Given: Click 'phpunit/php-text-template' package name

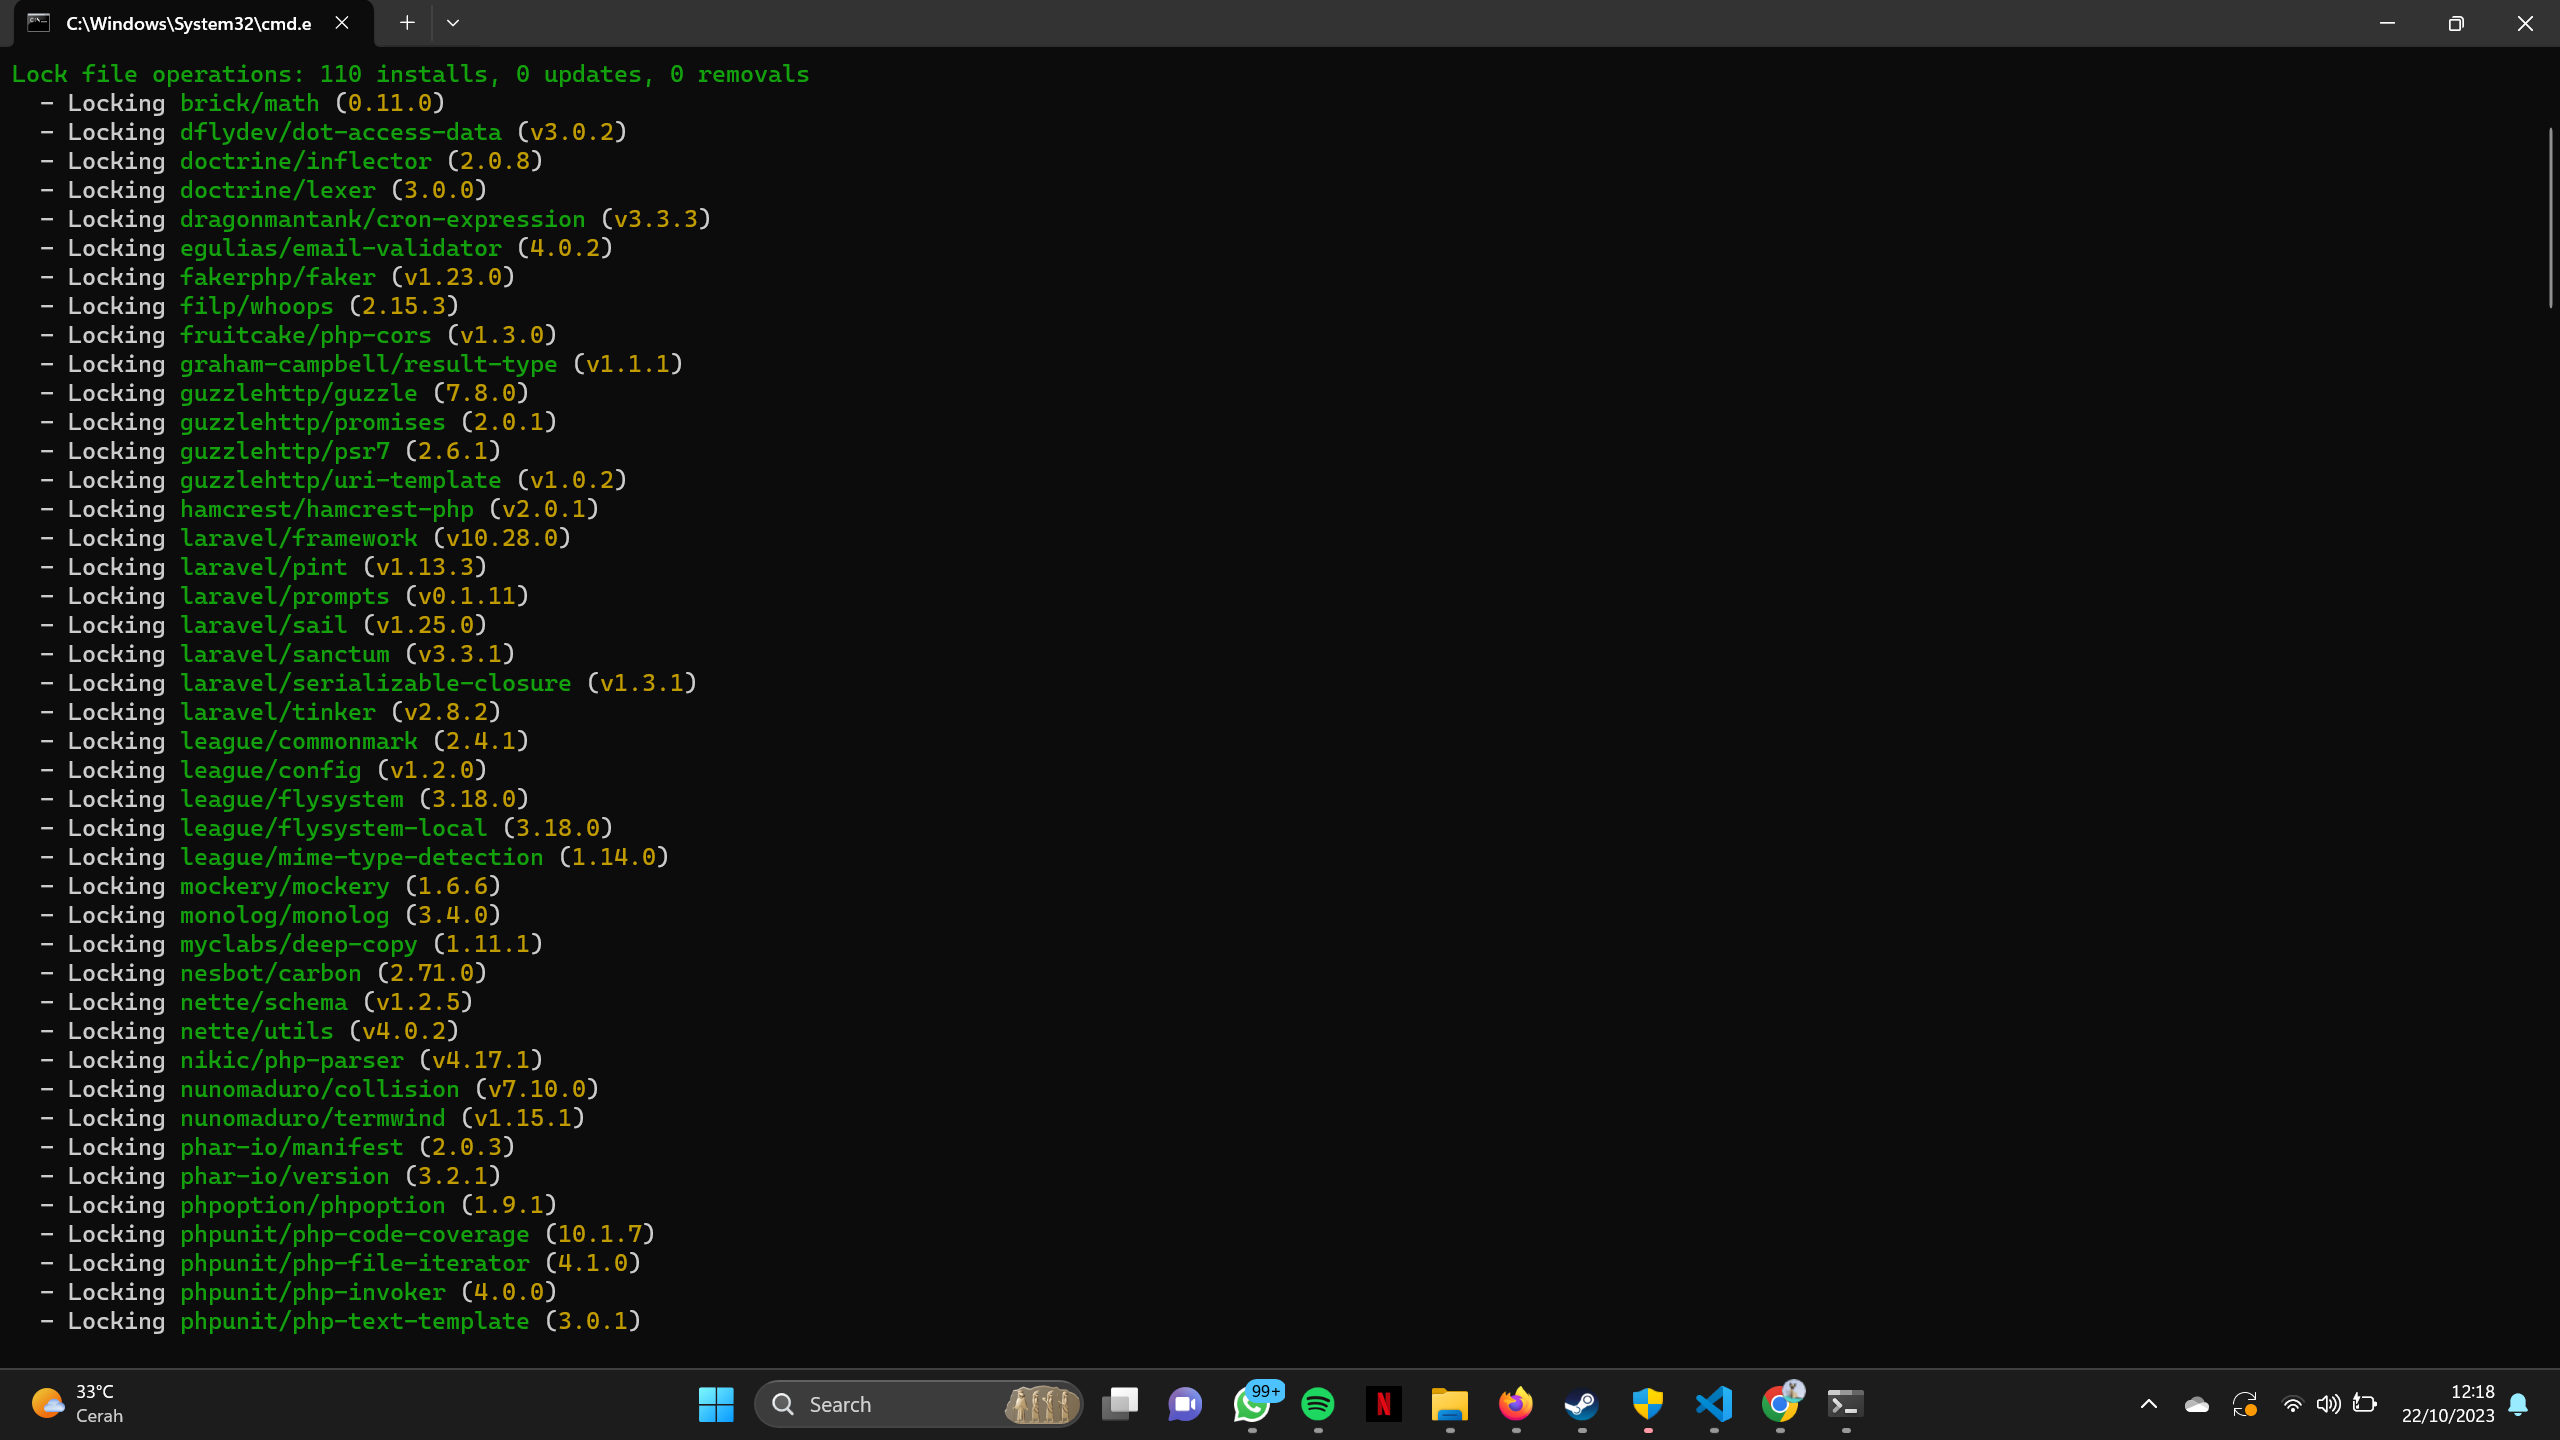Looking at the screenshot, I should [355, 1321].
